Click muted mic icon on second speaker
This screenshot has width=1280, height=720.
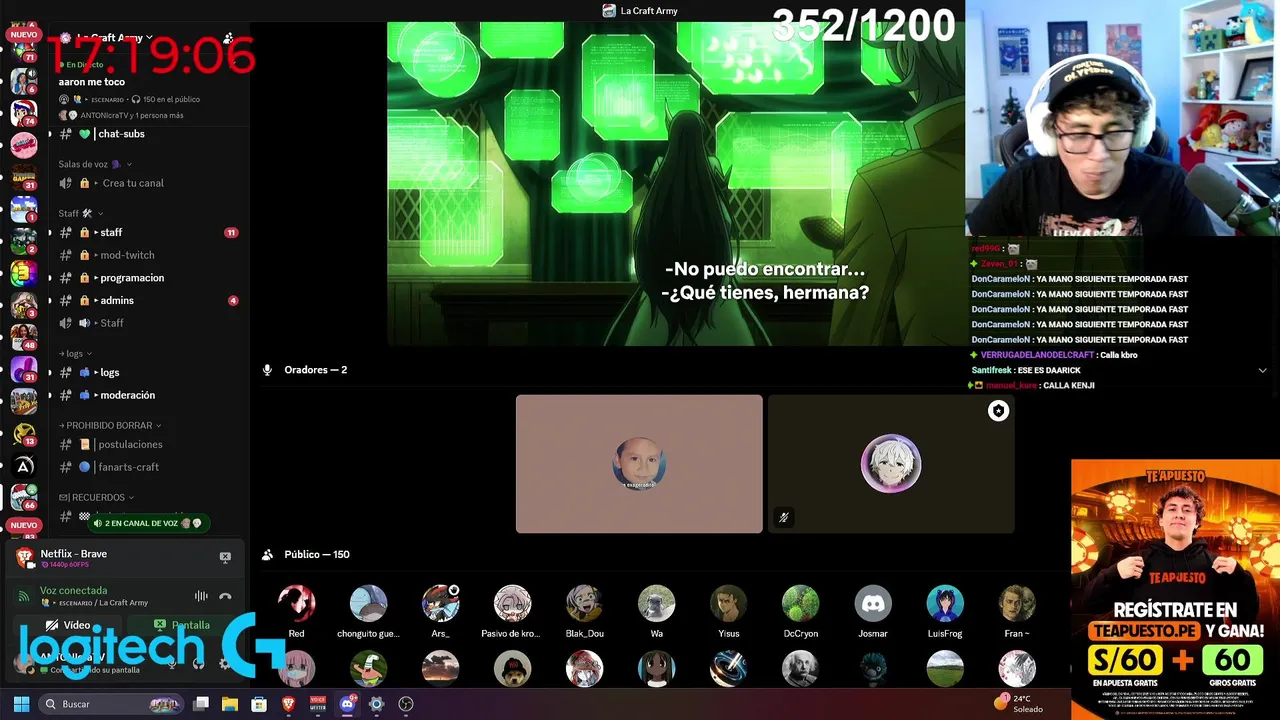click(x=783, y=517)
